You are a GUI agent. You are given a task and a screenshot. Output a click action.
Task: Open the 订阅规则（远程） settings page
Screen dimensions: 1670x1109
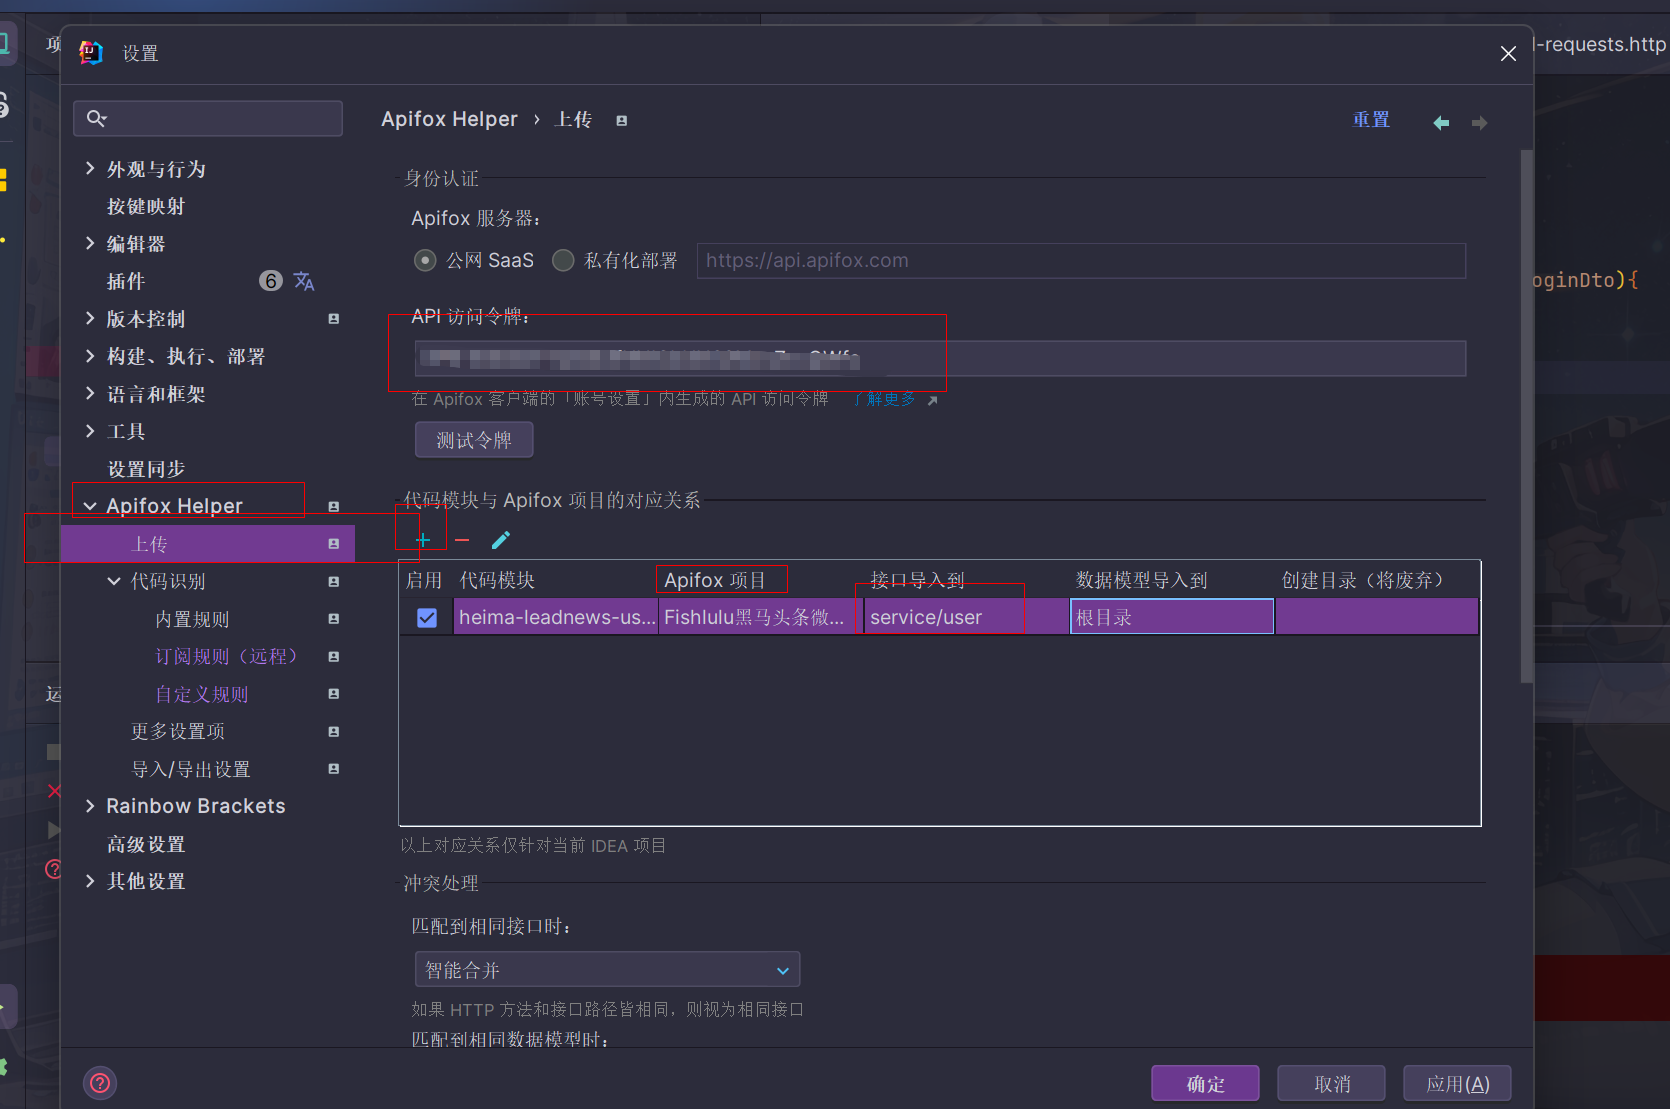(226, 656)
